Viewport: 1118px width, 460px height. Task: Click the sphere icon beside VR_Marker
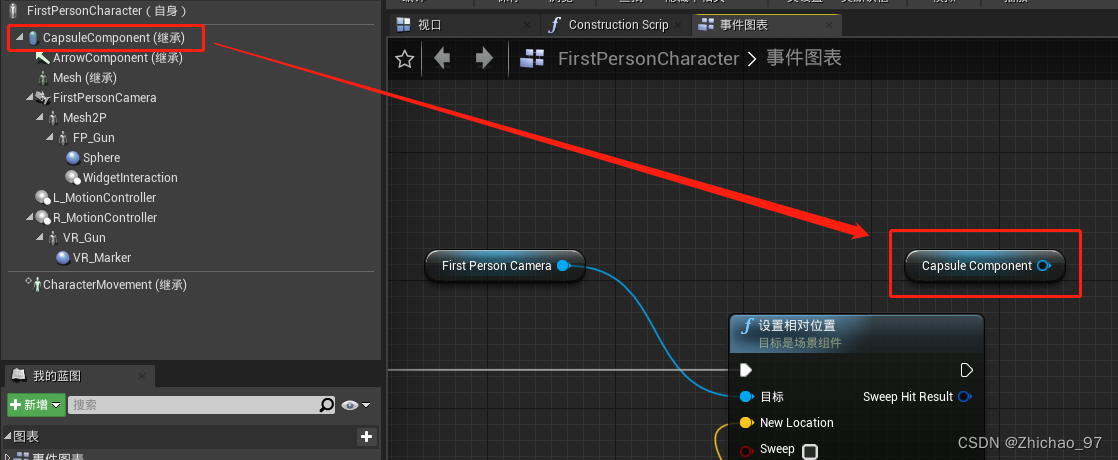(x=62, y=257)
